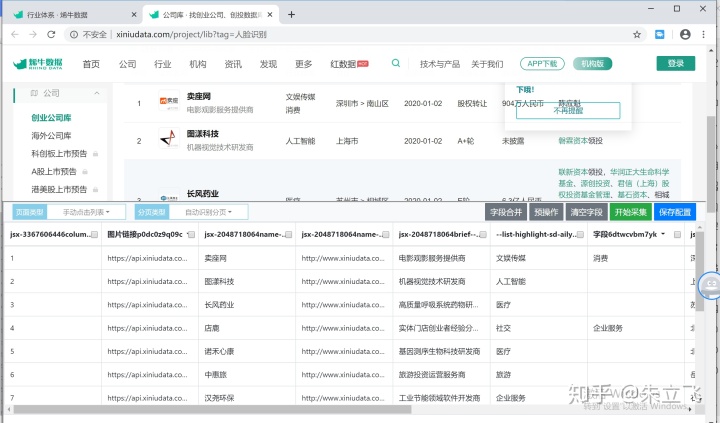Click the browser back arrow

click(15, 34)
